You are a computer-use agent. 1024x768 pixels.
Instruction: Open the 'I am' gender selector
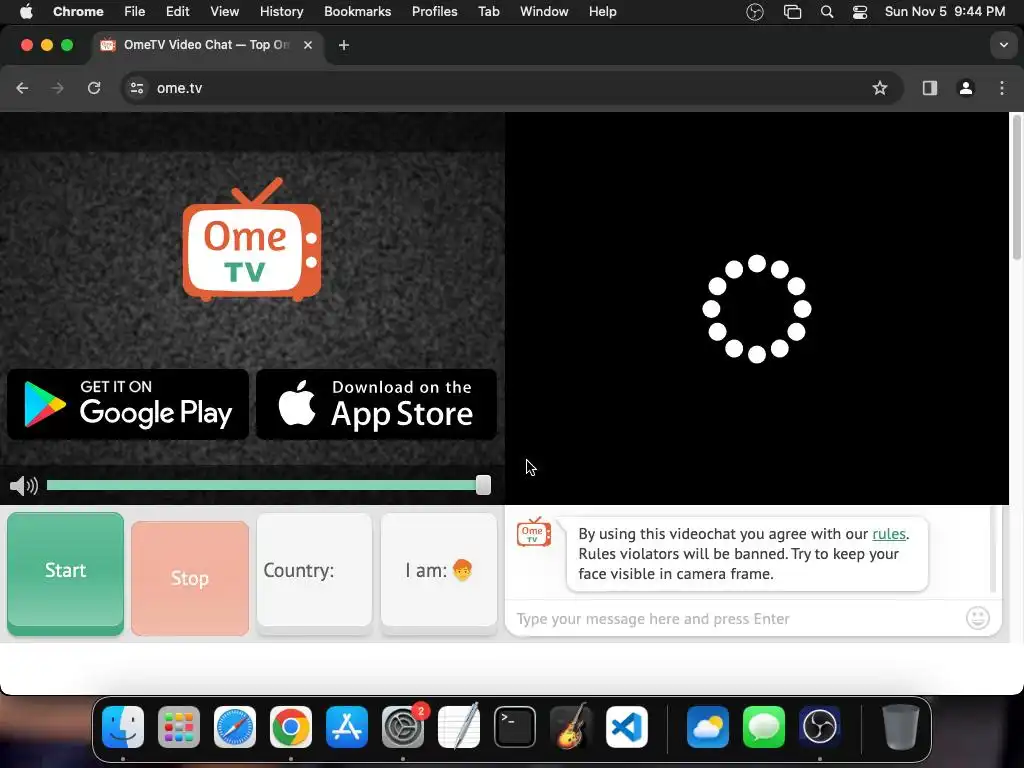coord(439,570)
